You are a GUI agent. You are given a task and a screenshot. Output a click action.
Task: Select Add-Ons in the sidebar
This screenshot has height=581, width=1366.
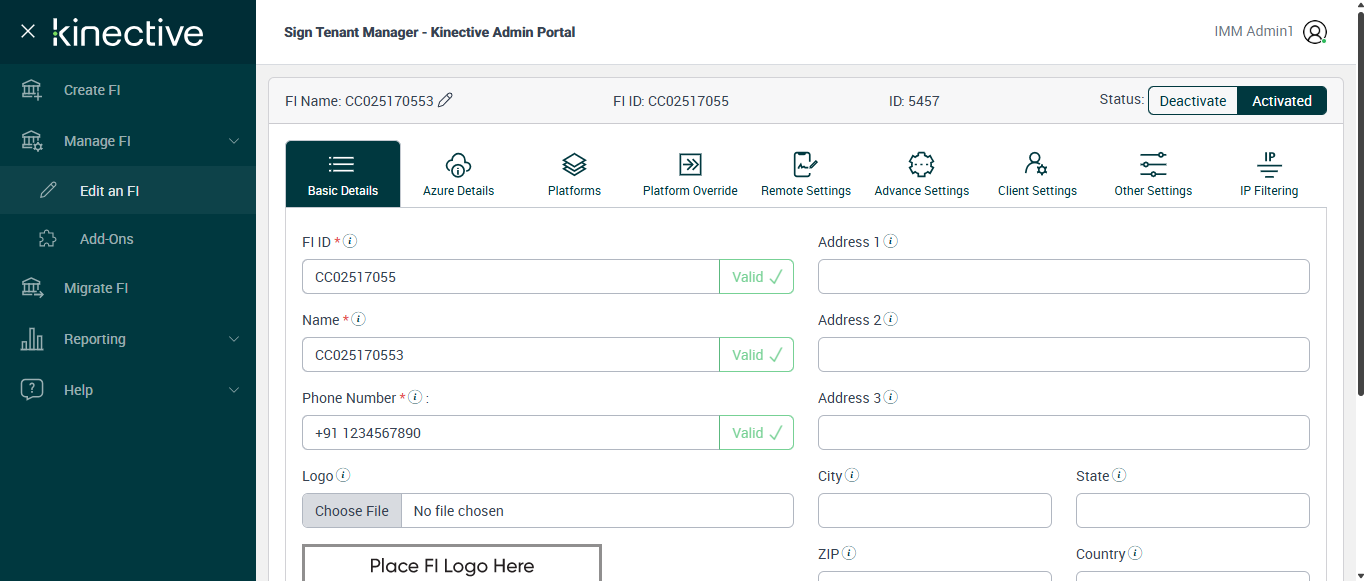click(x=106, y=239)
